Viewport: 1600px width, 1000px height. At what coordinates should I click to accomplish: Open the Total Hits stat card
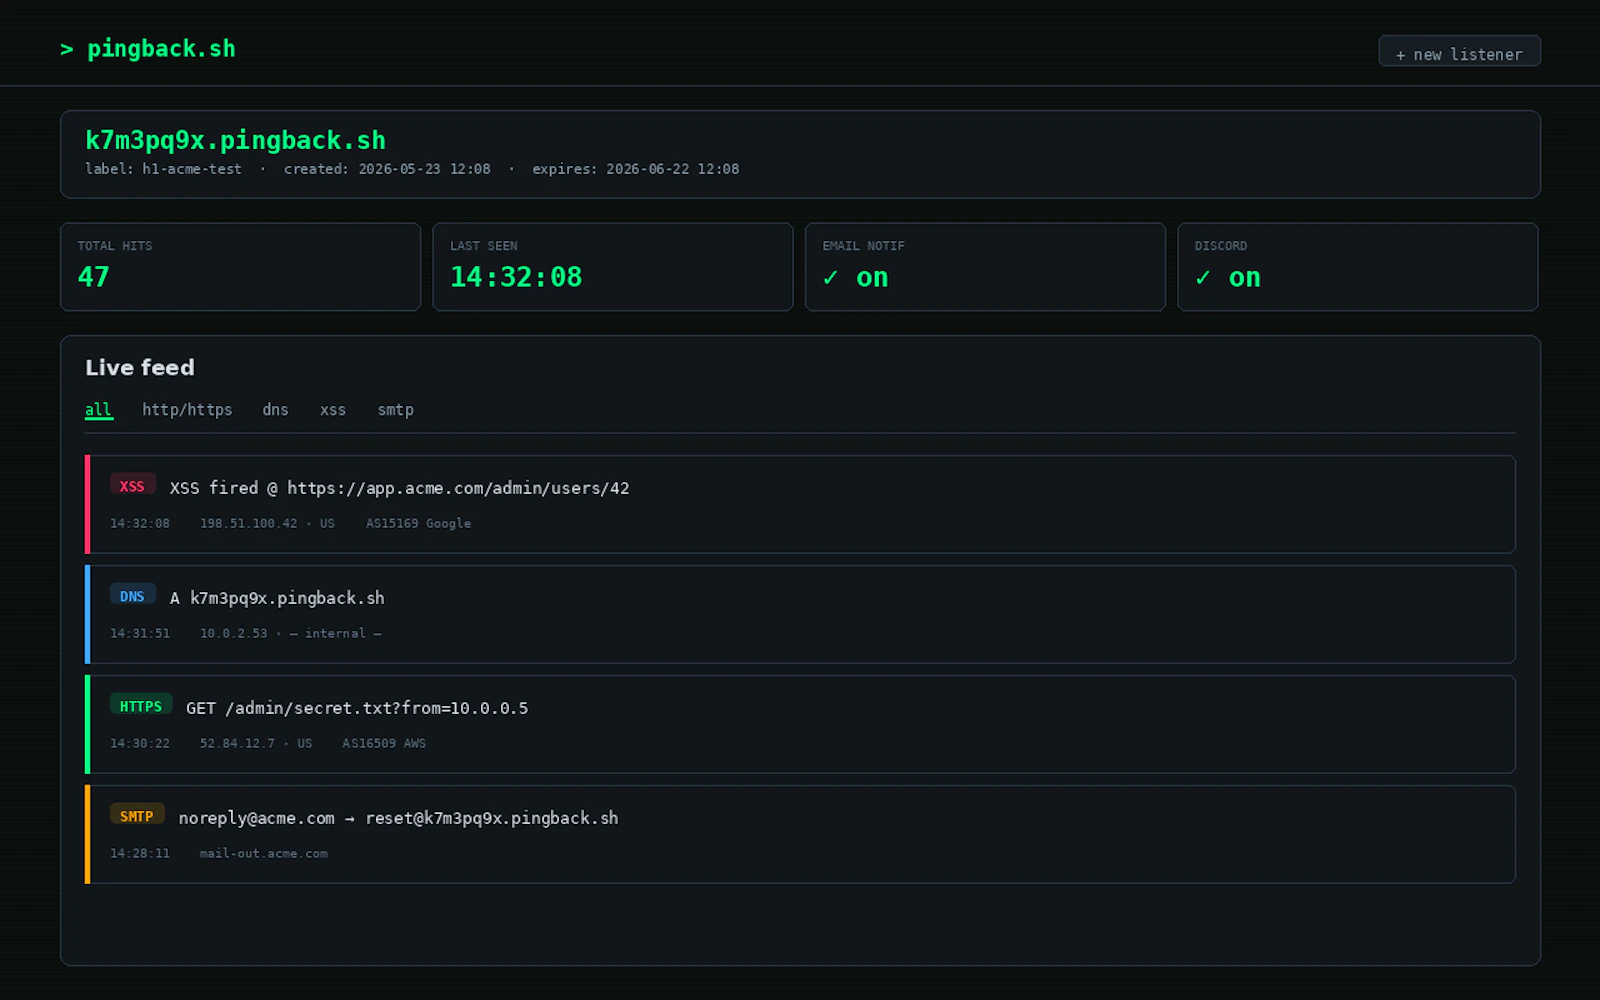point(240,267)
